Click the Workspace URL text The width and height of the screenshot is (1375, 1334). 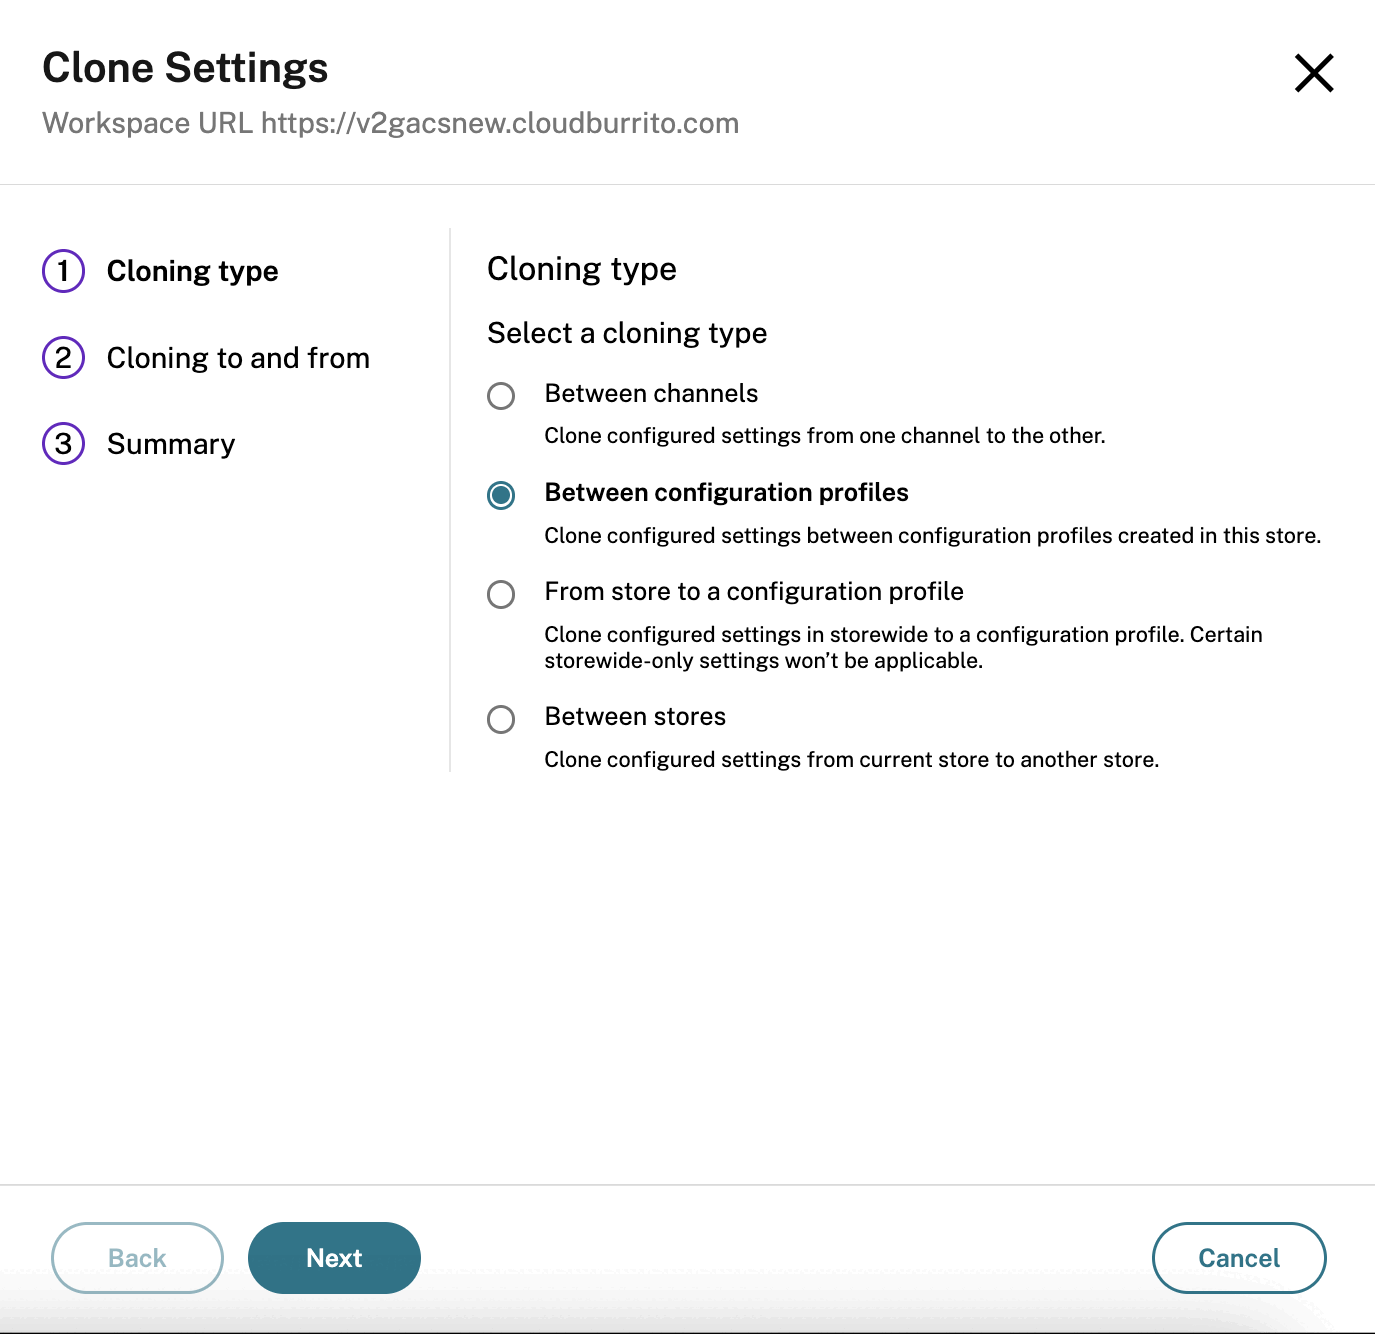click(x=390, y=123)
